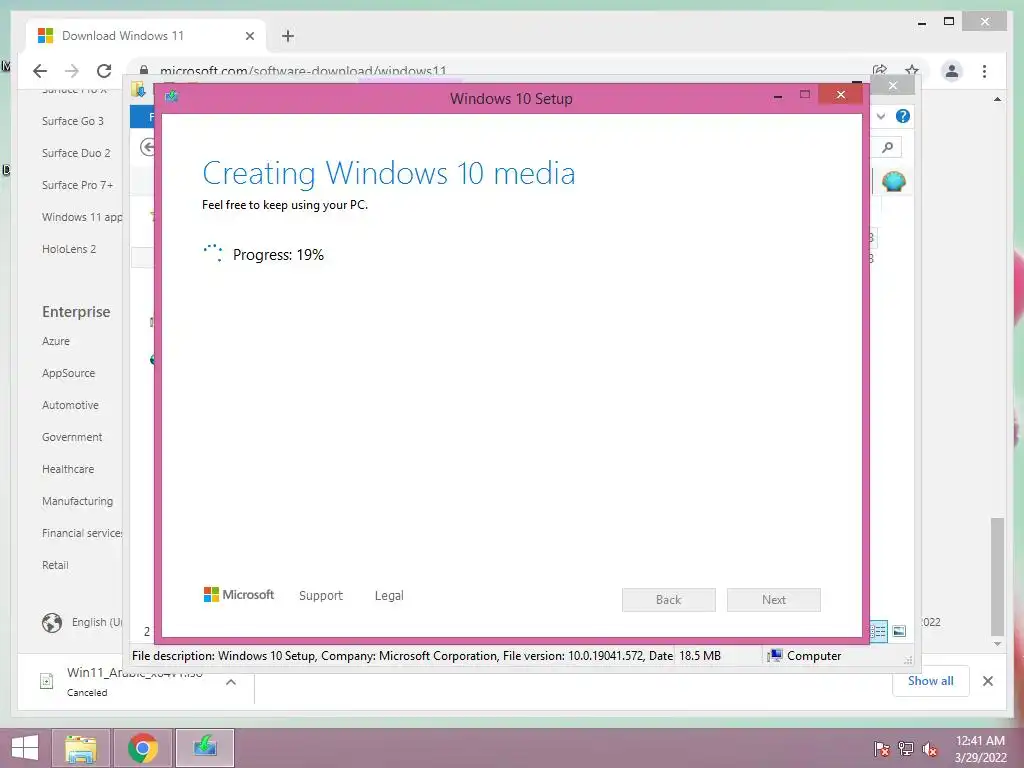The width and height of the screenshot is (1024, 768).
Task: Expand the Win11 download item options chevron
Action: click(231, 682)
